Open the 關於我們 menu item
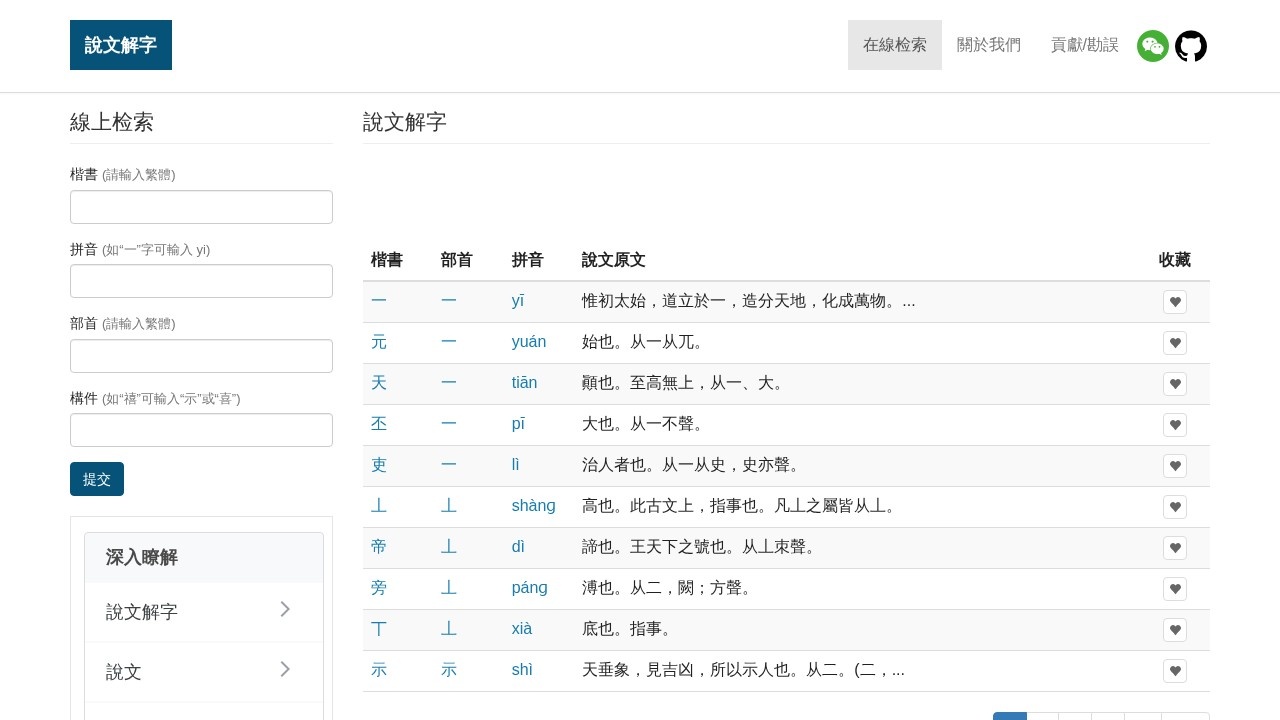 coord(988,45)
